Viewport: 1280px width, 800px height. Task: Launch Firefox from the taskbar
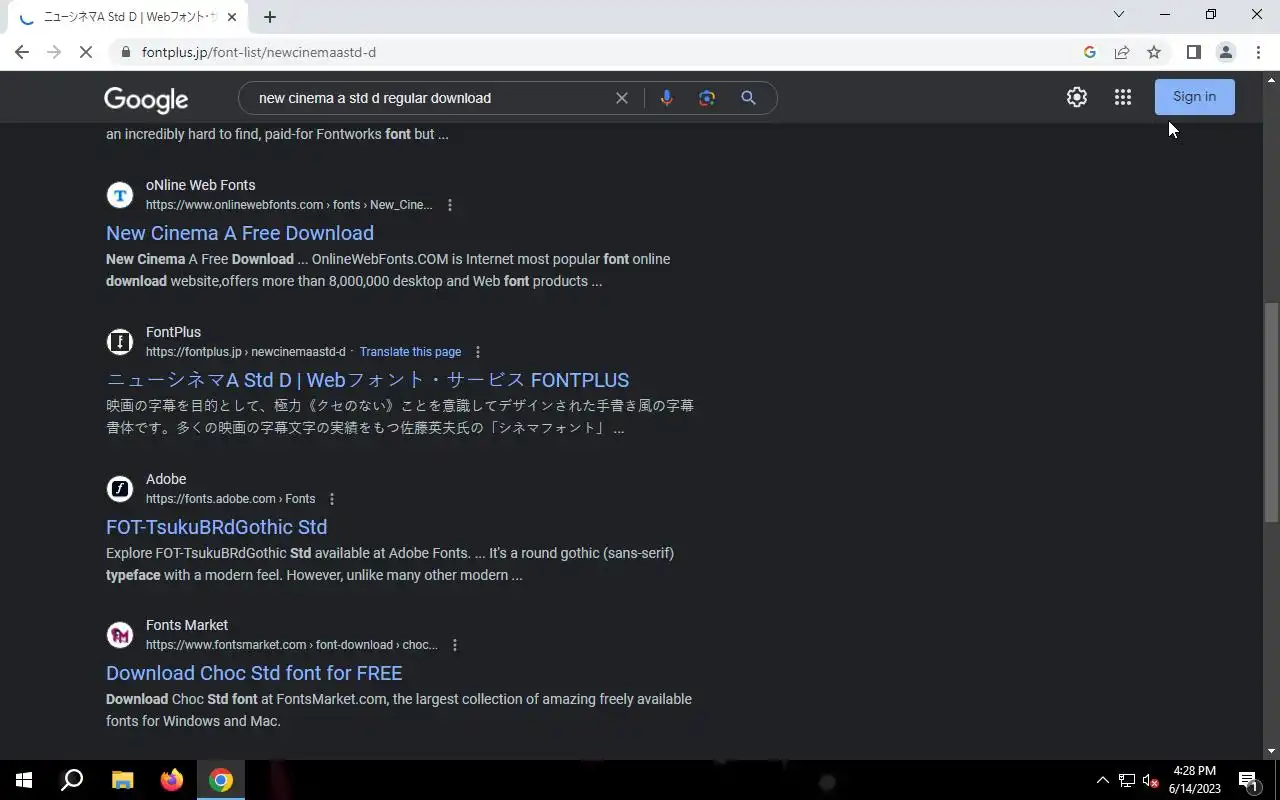[172, 780]
